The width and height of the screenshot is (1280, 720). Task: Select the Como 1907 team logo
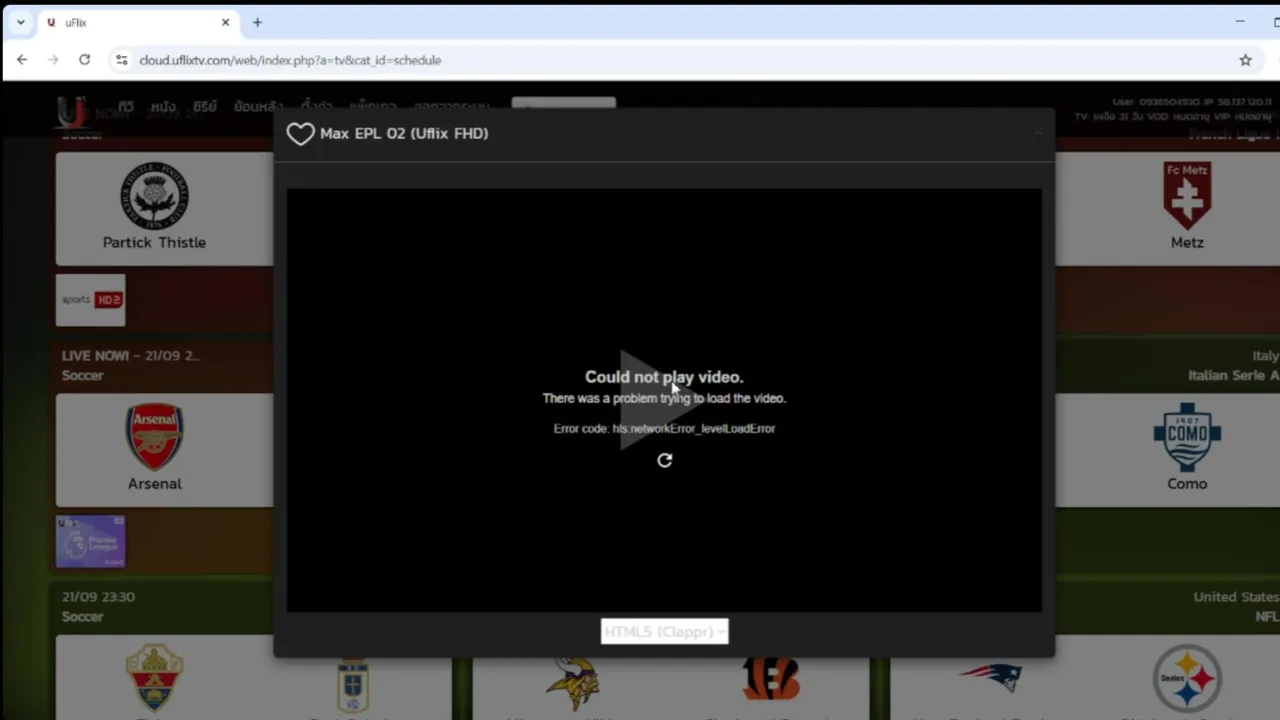coord(1187,437)
